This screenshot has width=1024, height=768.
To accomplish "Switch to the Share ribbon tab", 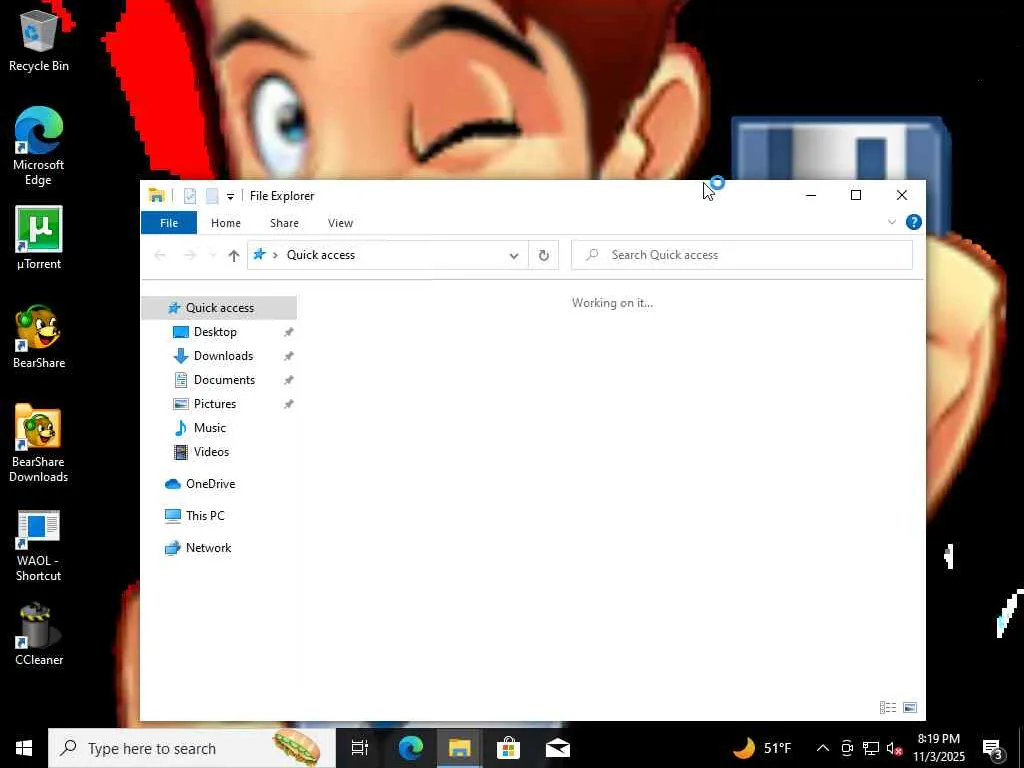I will [x=284, y=223].
